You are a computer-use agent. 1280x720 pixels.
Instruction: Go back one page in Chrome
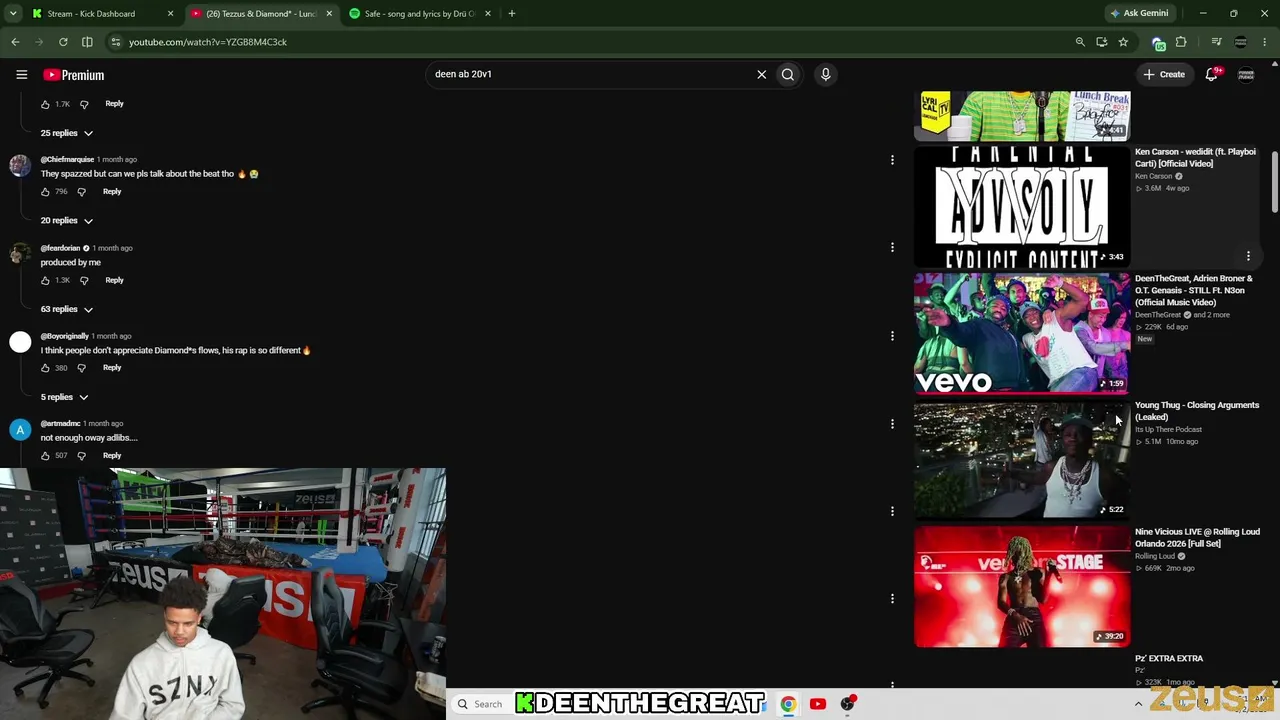click(x=15, y=42)
